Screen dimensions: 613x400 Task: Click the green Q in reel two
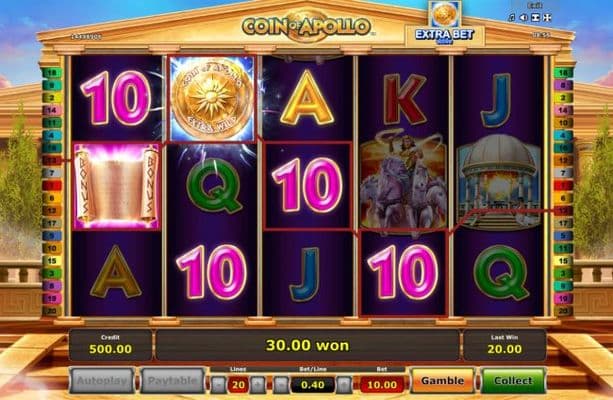(x=213, y=185)
